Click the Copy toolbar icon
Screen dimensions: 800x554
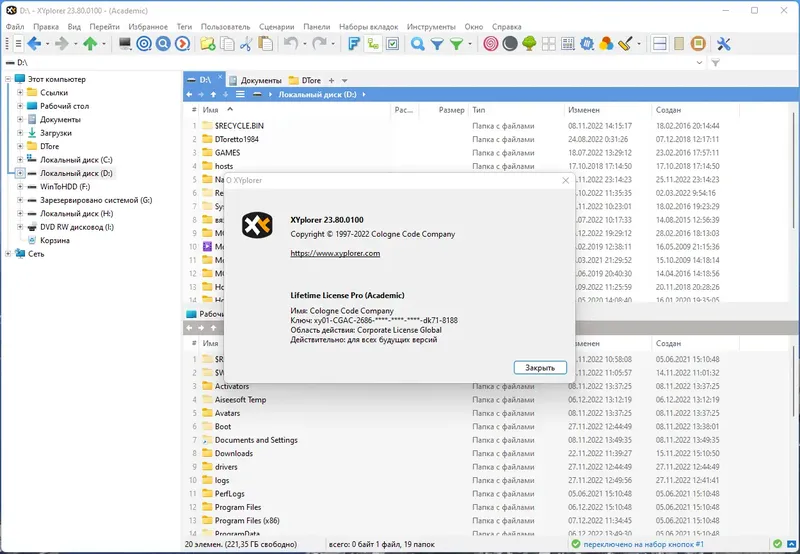tap(227, 44)
